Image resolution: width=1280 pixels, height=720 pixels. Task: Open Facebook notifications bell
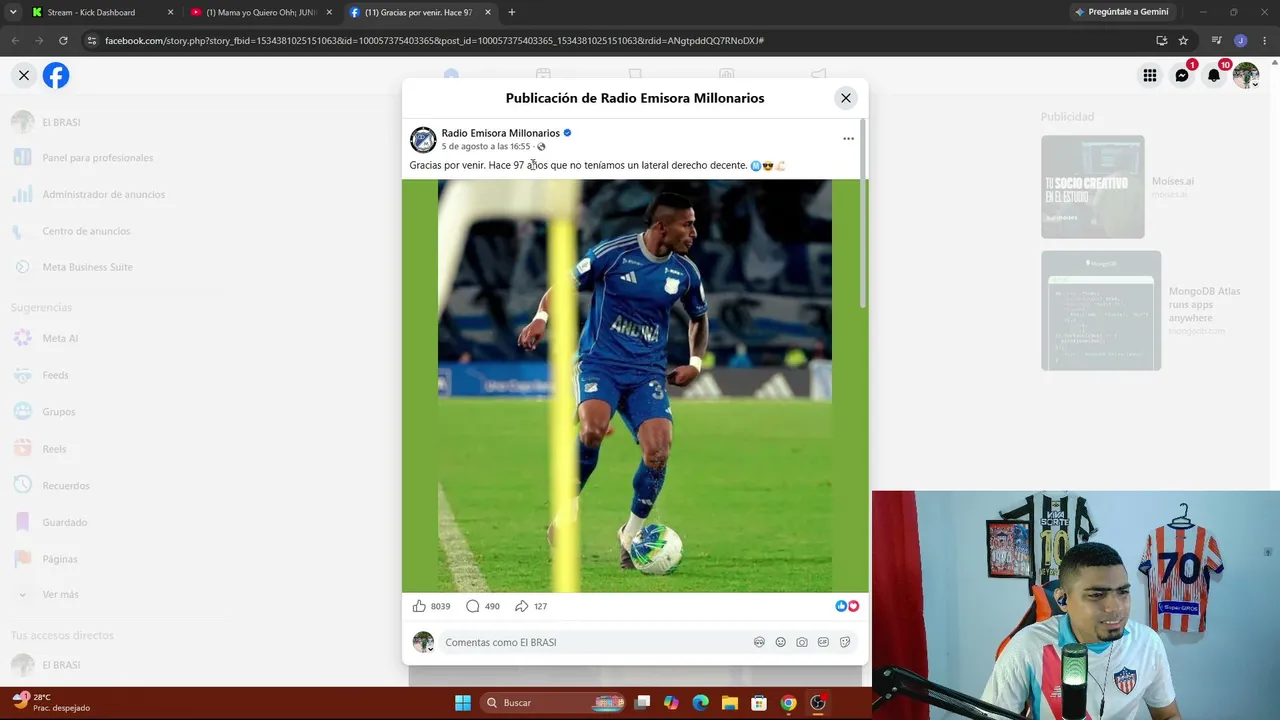(1214, 75)
